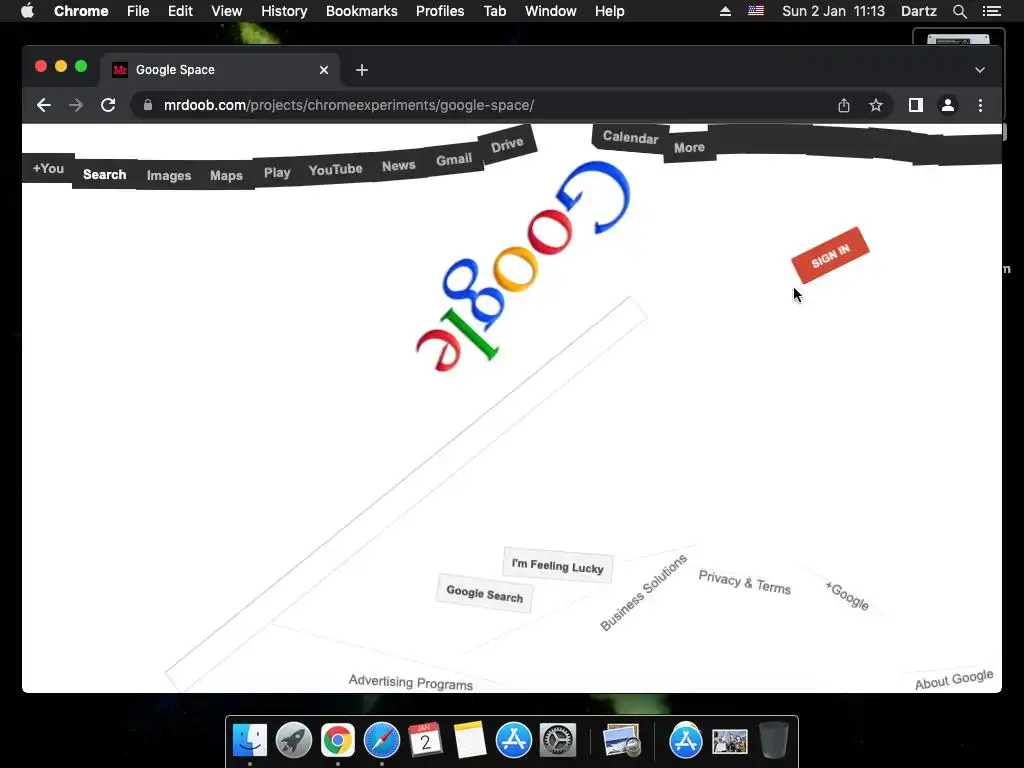Open the share page icon in address bar
The height and width of the screenshot is (768, 1024).
844,105
